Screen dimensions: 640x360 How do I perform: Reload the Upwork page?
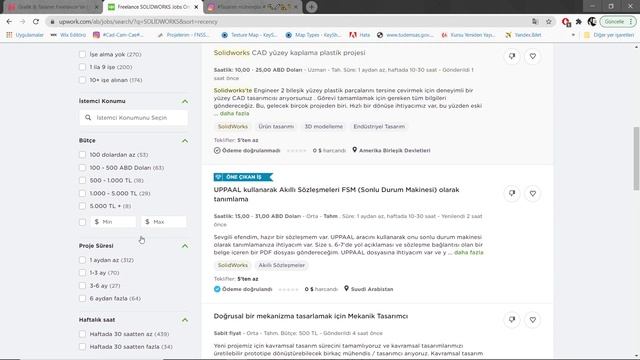(x=36, y=22)
